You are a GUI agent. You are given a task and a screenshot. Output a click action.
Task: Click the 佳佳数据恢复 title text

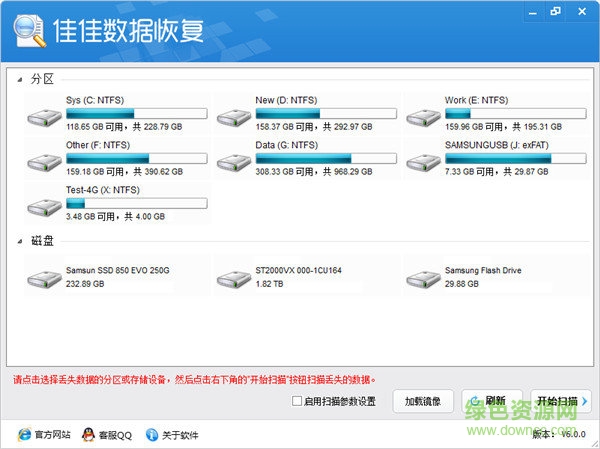pyautogui.click(x=129, y=31)
